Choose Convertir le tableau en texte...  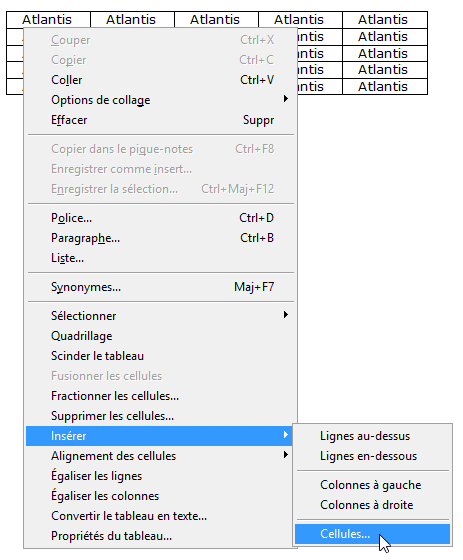(160, 516)
